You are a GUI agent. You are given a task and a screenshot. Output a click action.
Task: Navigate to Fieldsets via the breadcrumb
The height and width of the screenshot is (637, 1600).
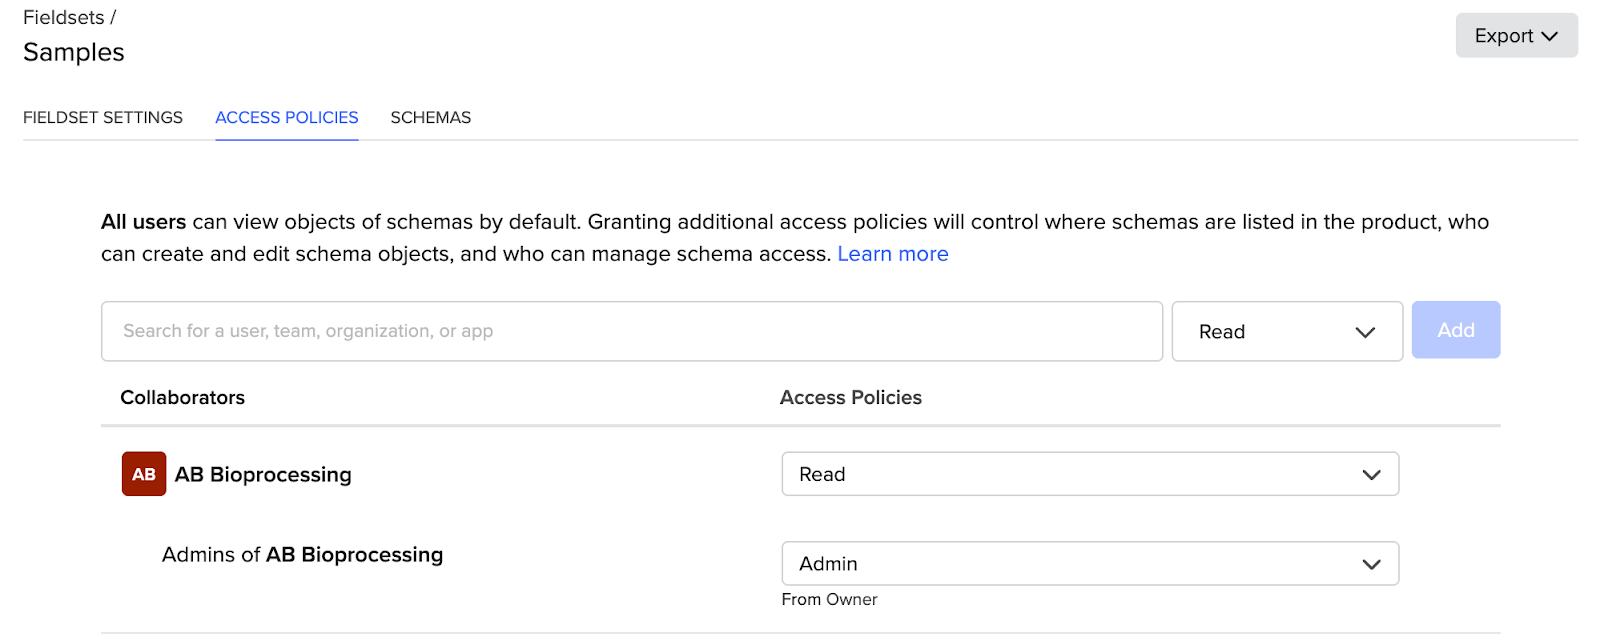tap(63, 18)
